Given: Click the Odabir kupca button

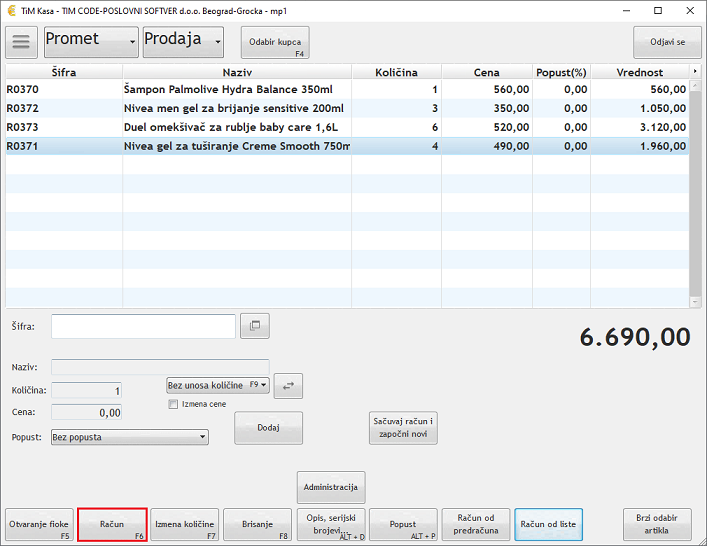Looking at the screenshot, I should [275, 42].
